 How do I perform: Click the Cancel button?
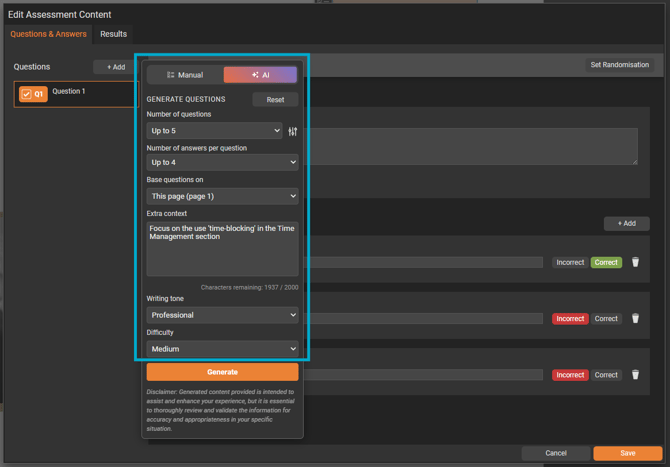coord(556,453)
